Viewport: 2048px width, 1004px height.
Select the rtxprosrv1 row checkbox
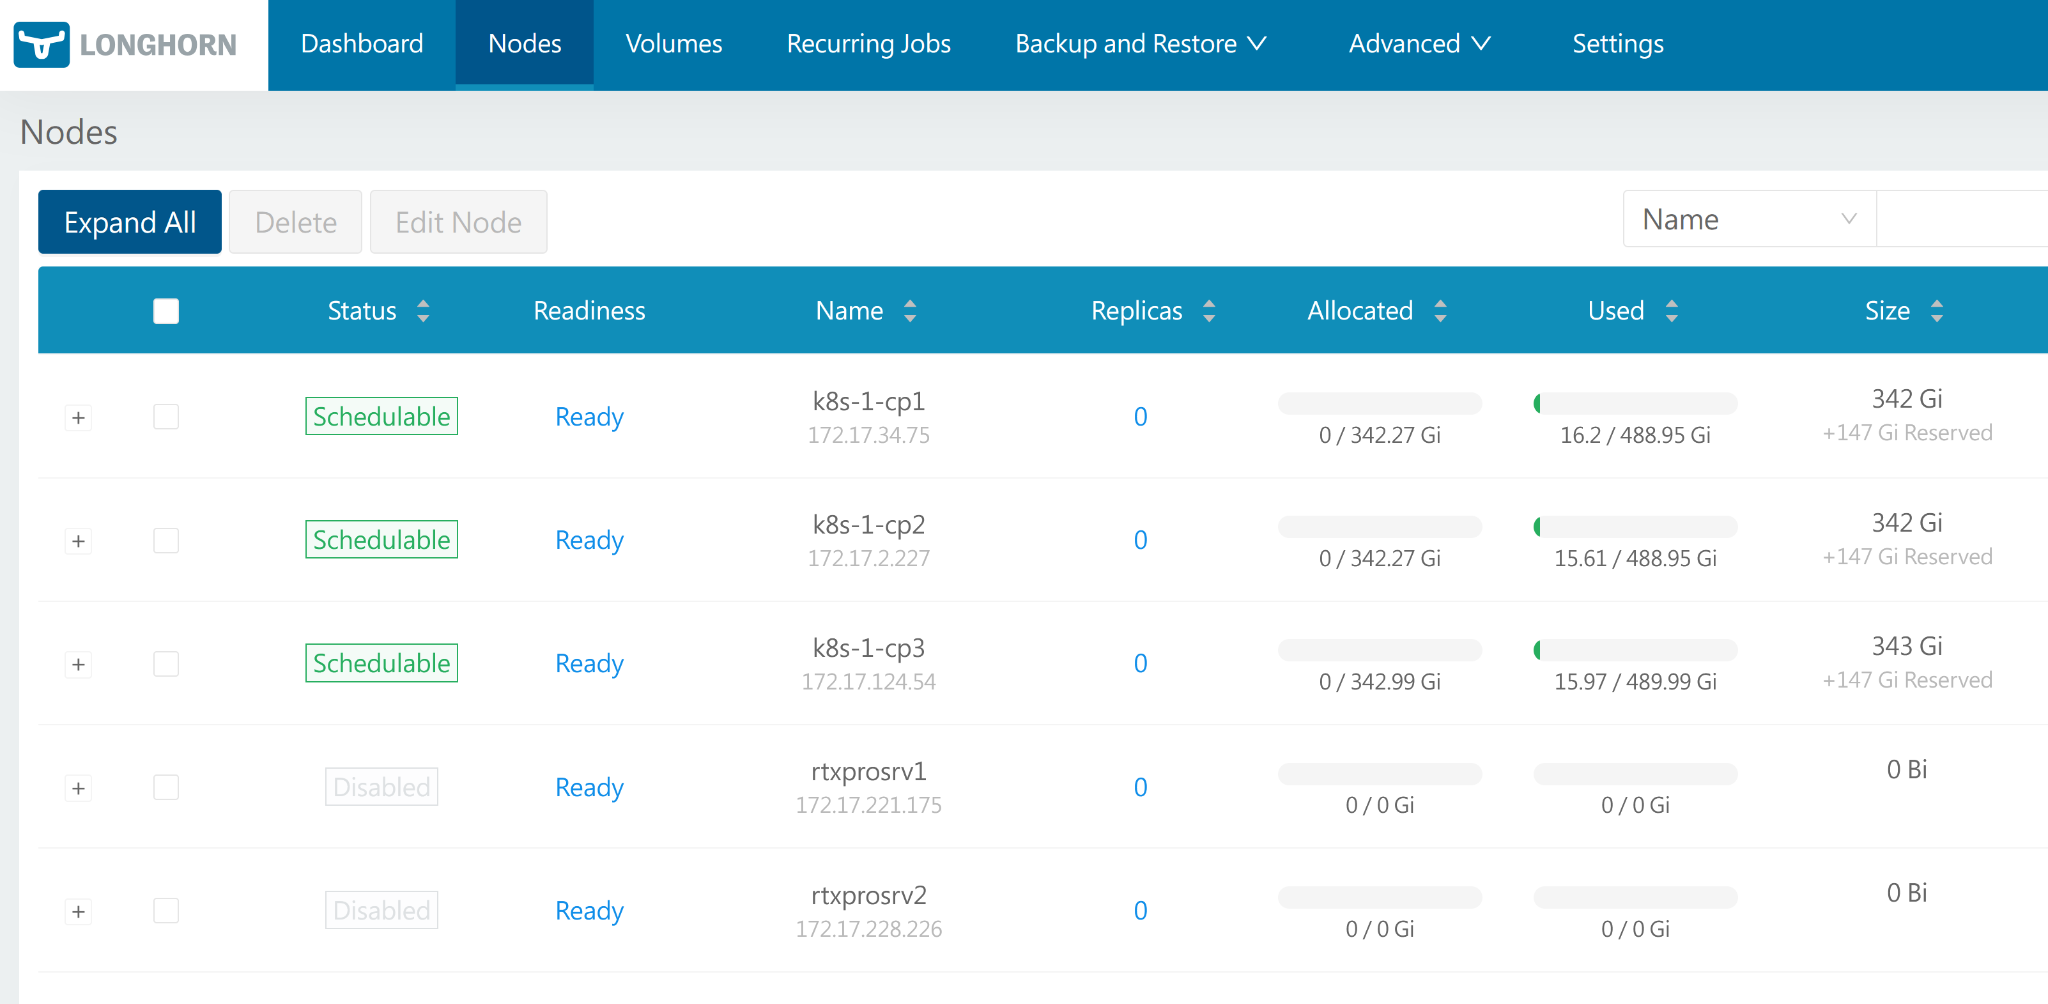pyautogui.click(x=166, y=788)
